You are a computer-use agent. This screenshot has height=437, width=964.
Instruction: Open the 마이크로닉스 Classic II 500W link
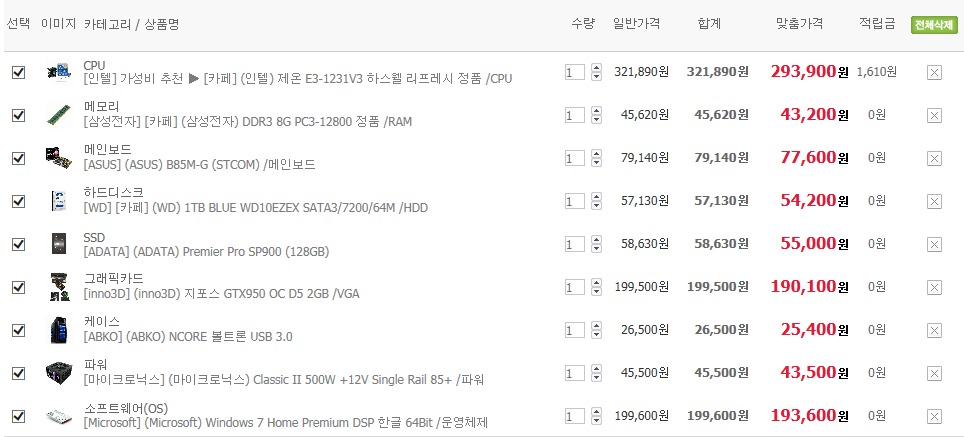pyautogui.click(x=283, y=380)
